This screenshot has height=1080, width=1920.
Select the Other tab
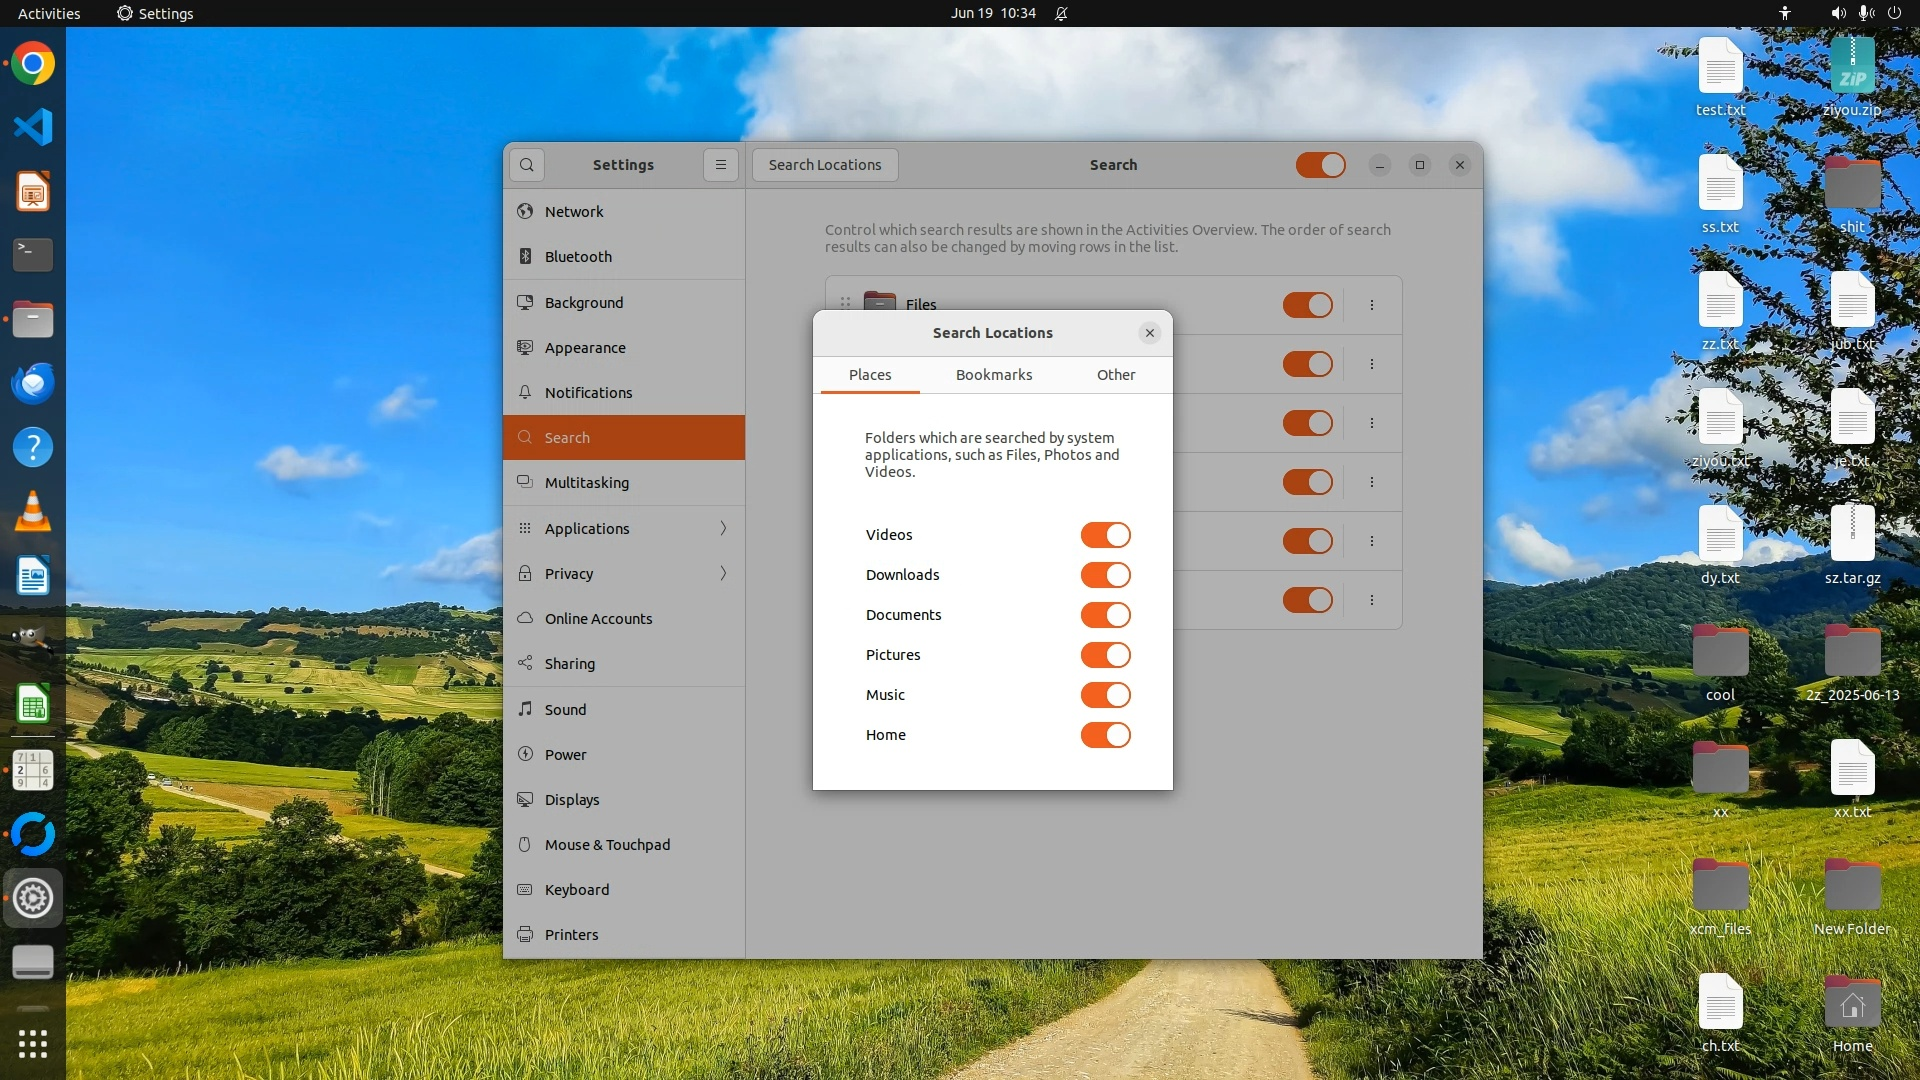pyautogui.click(x=1115, y=375)
